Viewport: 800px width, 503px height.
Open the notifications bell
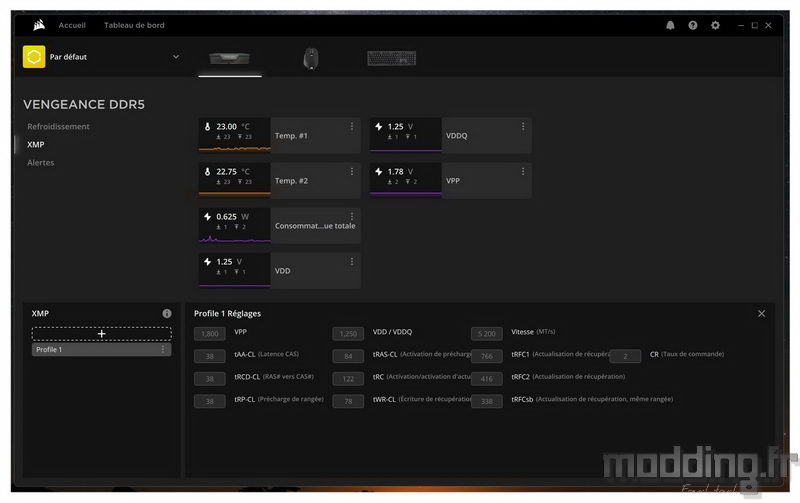tap(670, 25)
